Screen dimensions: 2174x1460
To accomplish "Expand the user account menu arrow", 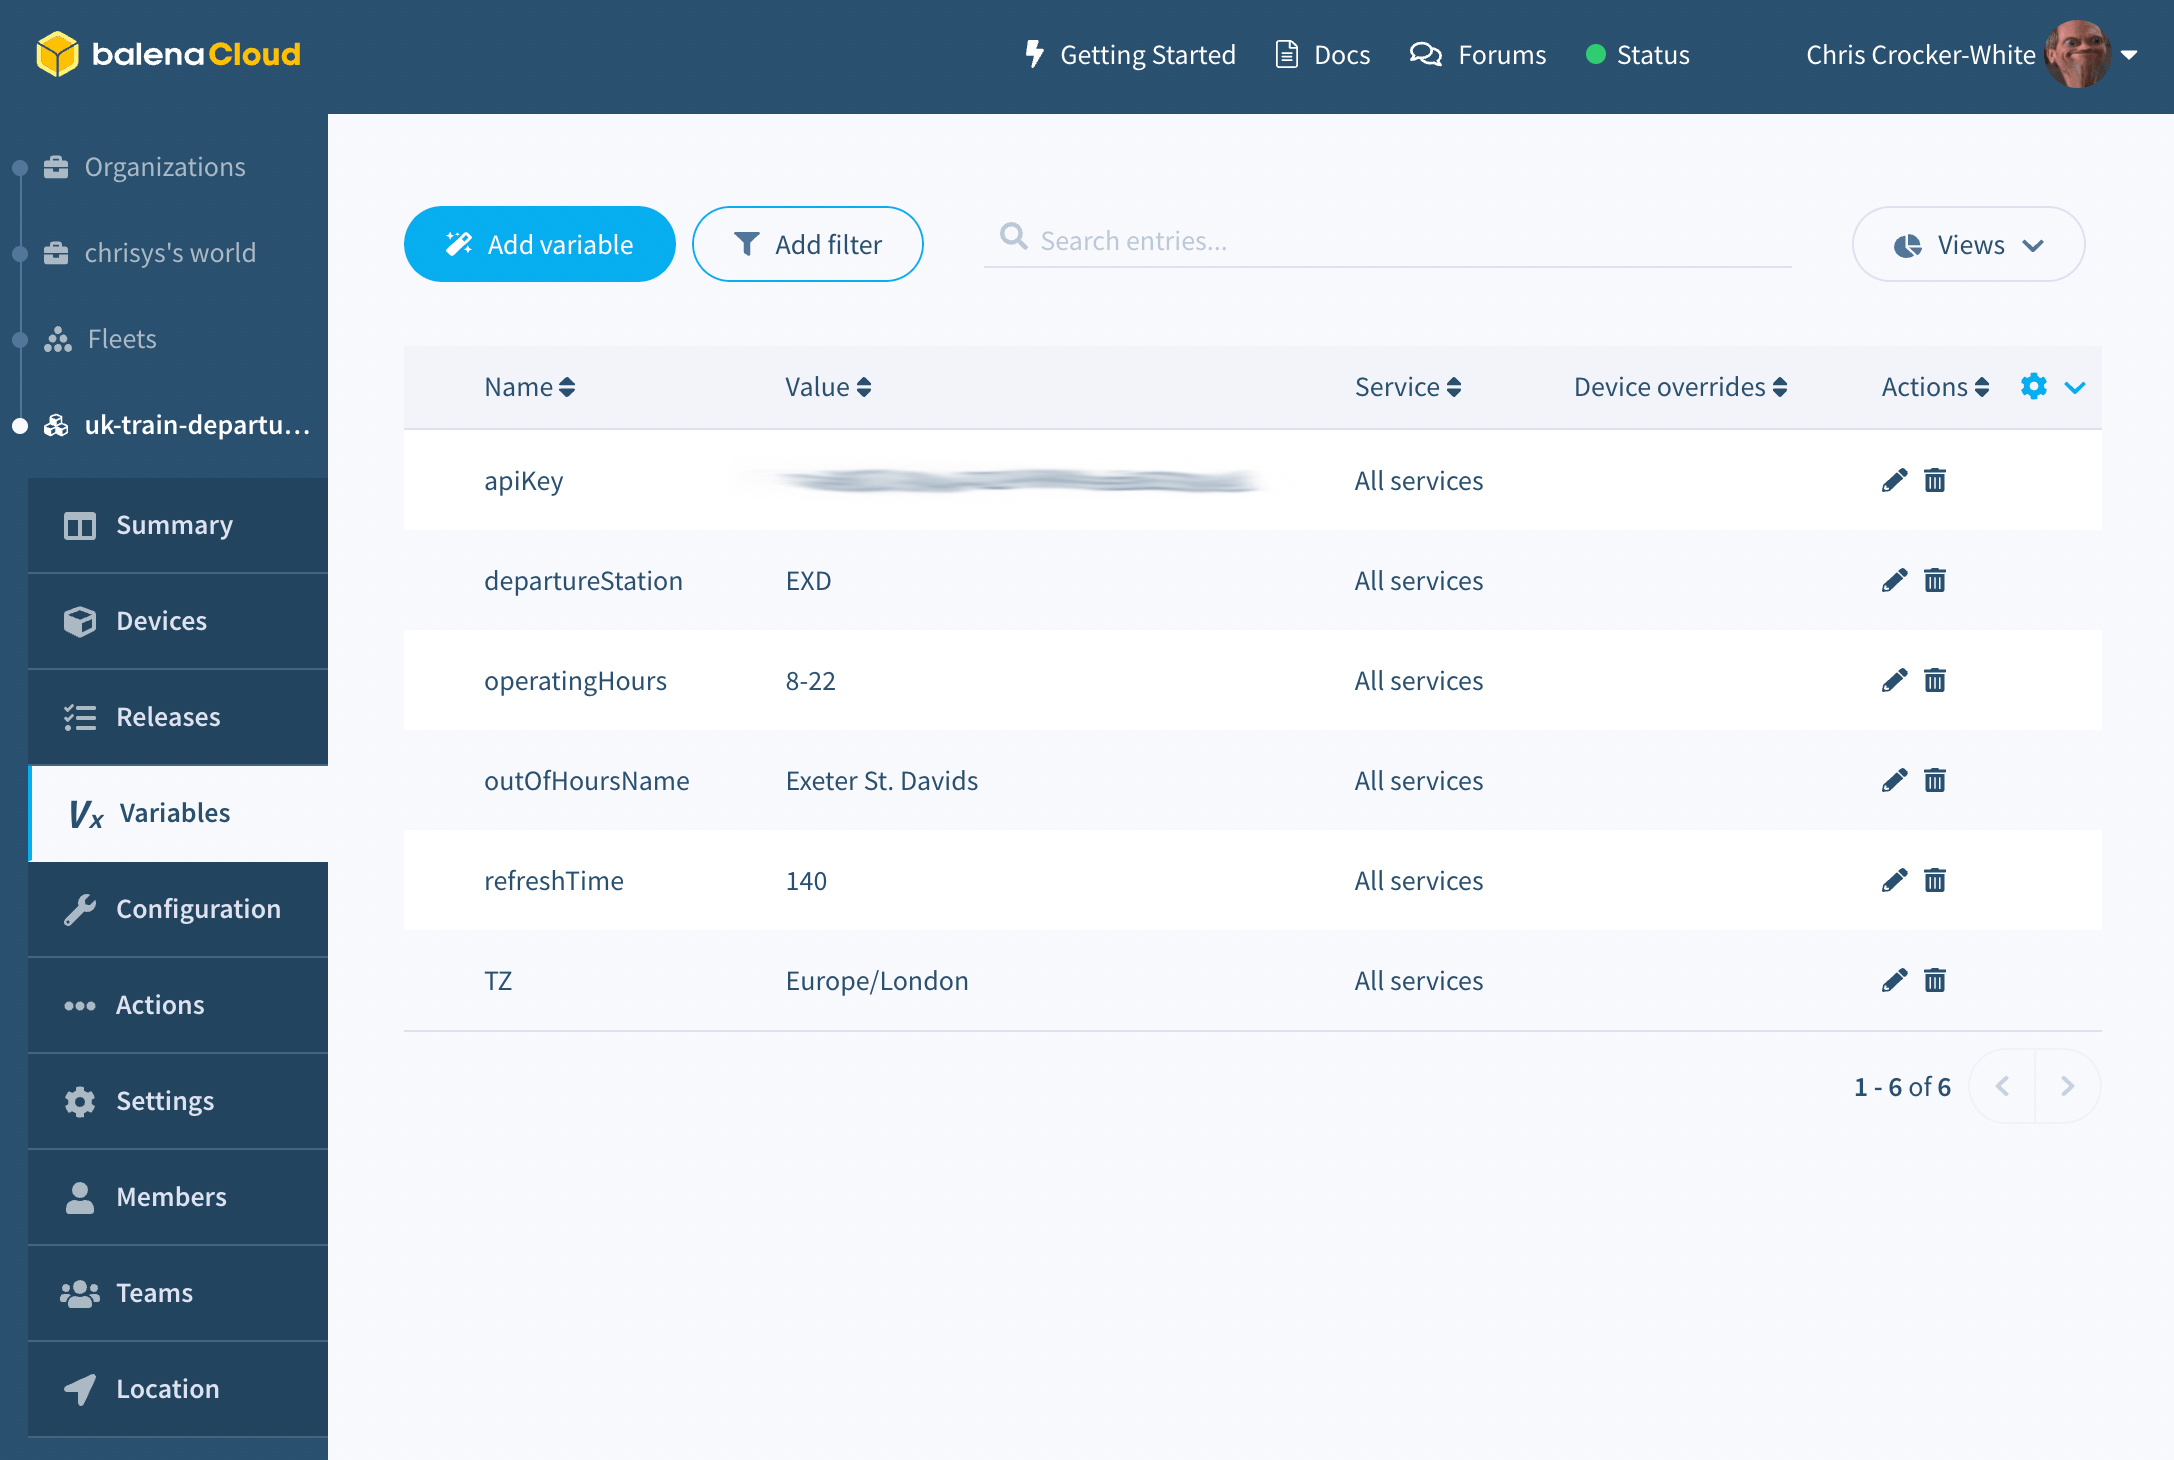I will point(2129,55).
